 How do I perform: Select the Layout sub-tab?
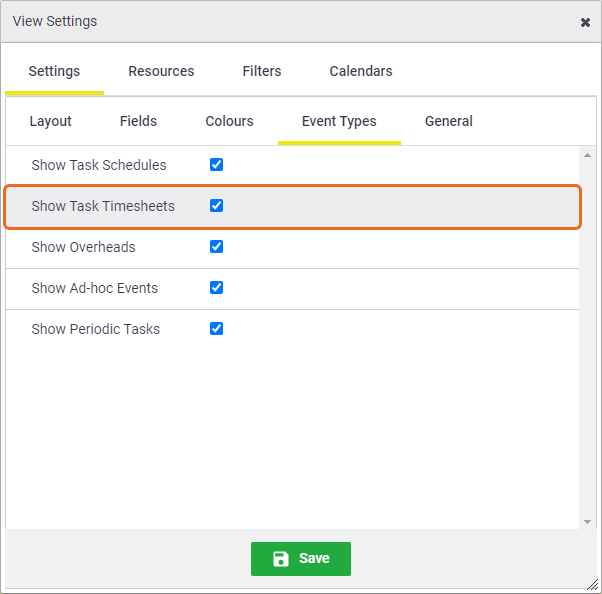(50, 121)
